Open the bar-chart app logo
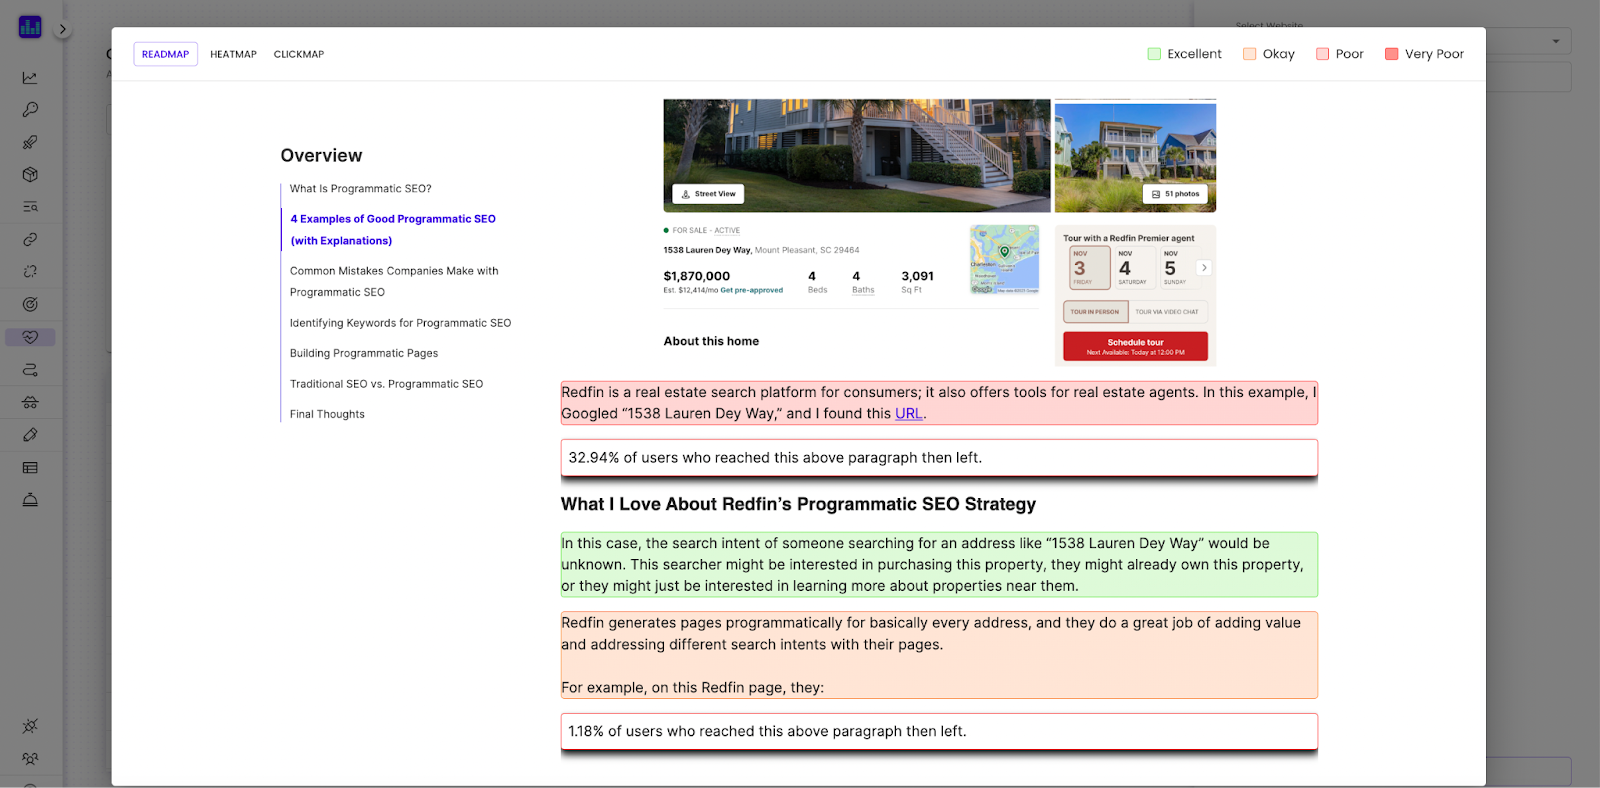Screen dimensions: 1600x788 coord(30,27)
